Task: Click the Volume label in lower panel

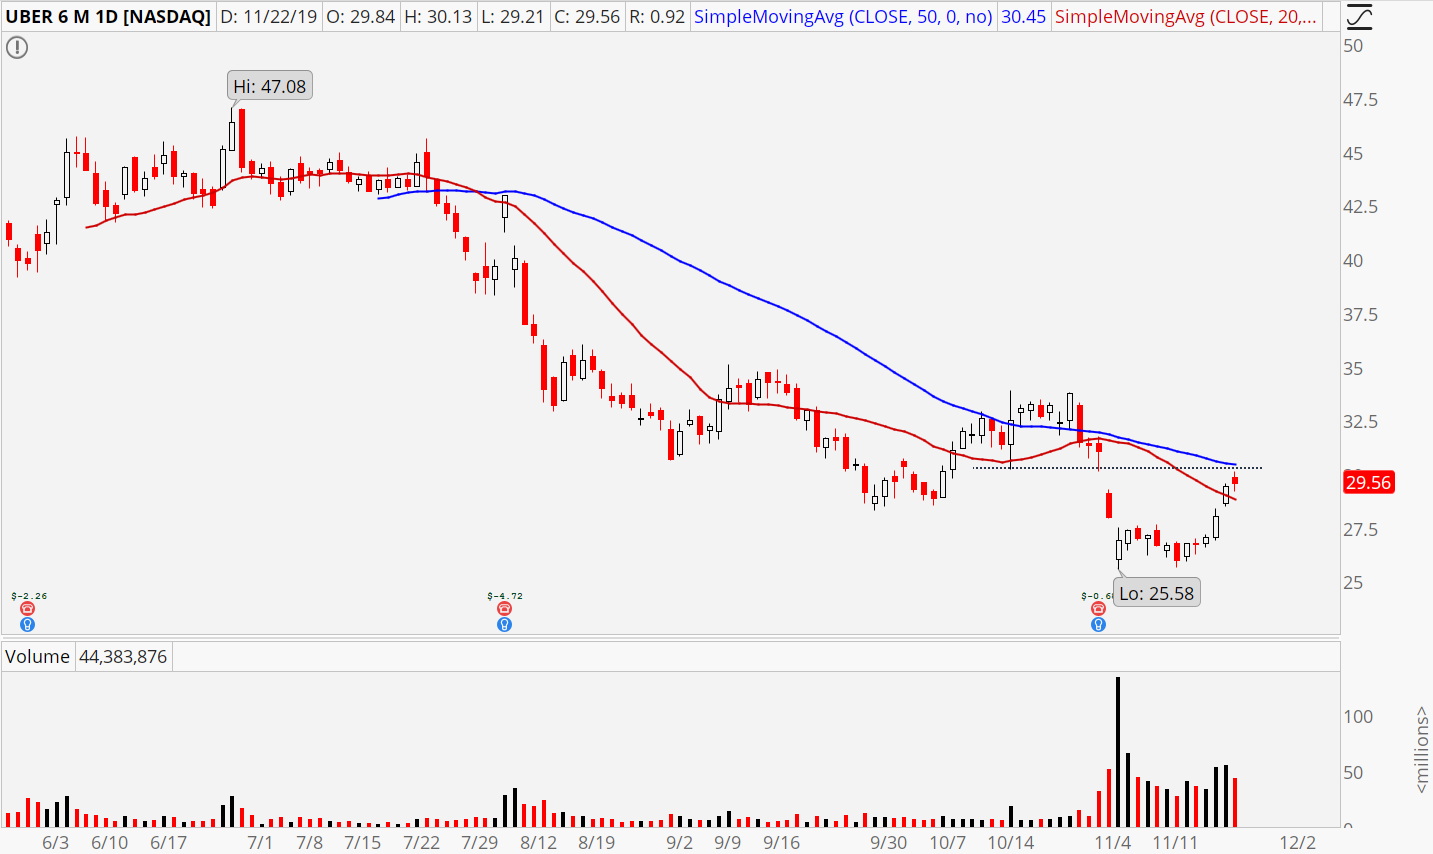Action: click(38, 657)
